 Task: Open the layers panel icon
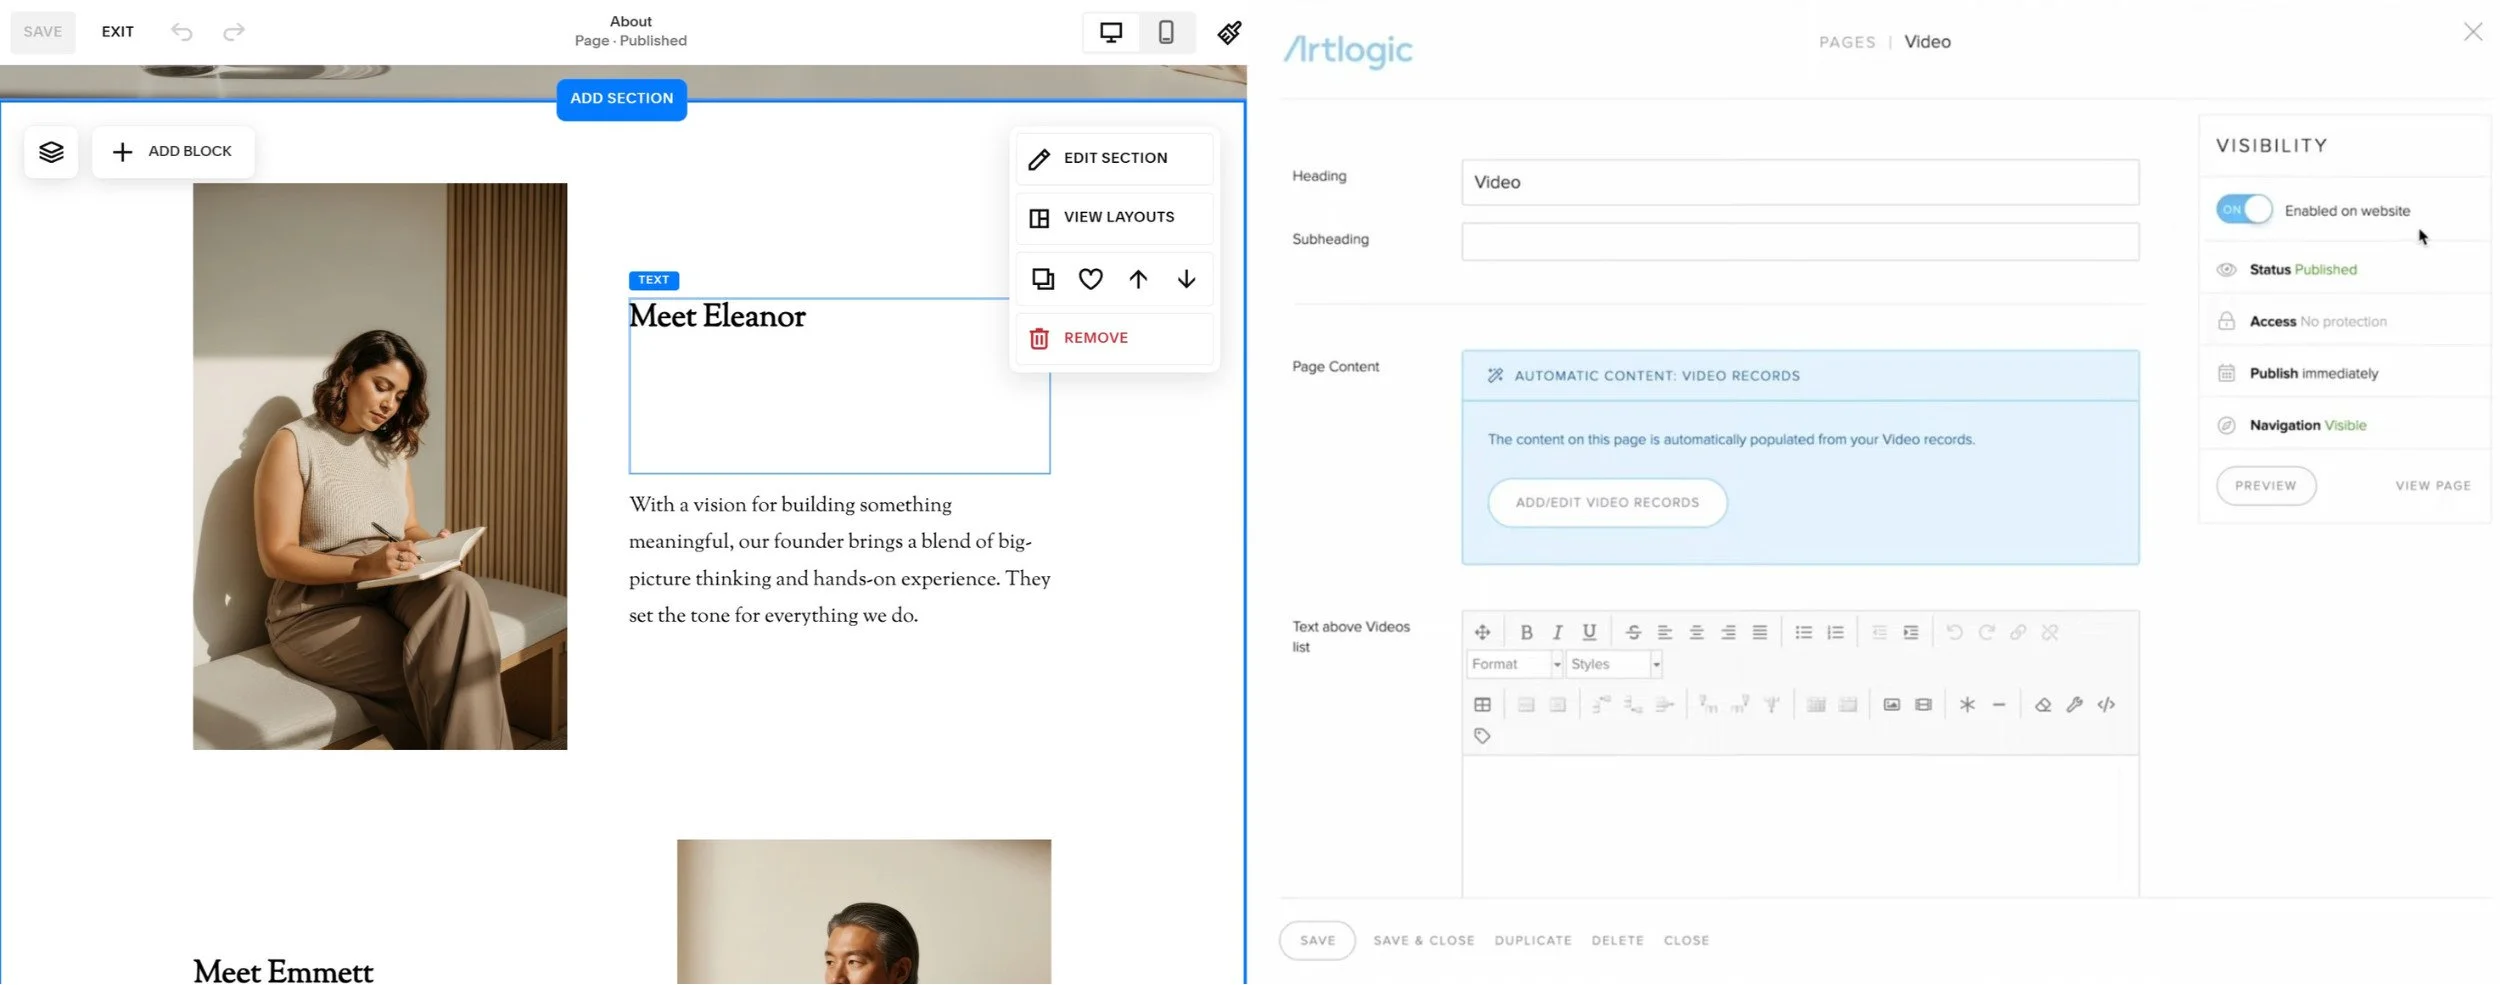click(51, 152)
